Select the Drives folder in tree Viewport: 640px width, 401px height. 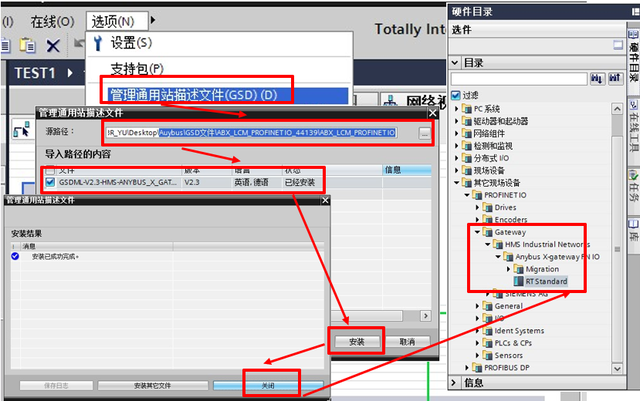point(505,207)
